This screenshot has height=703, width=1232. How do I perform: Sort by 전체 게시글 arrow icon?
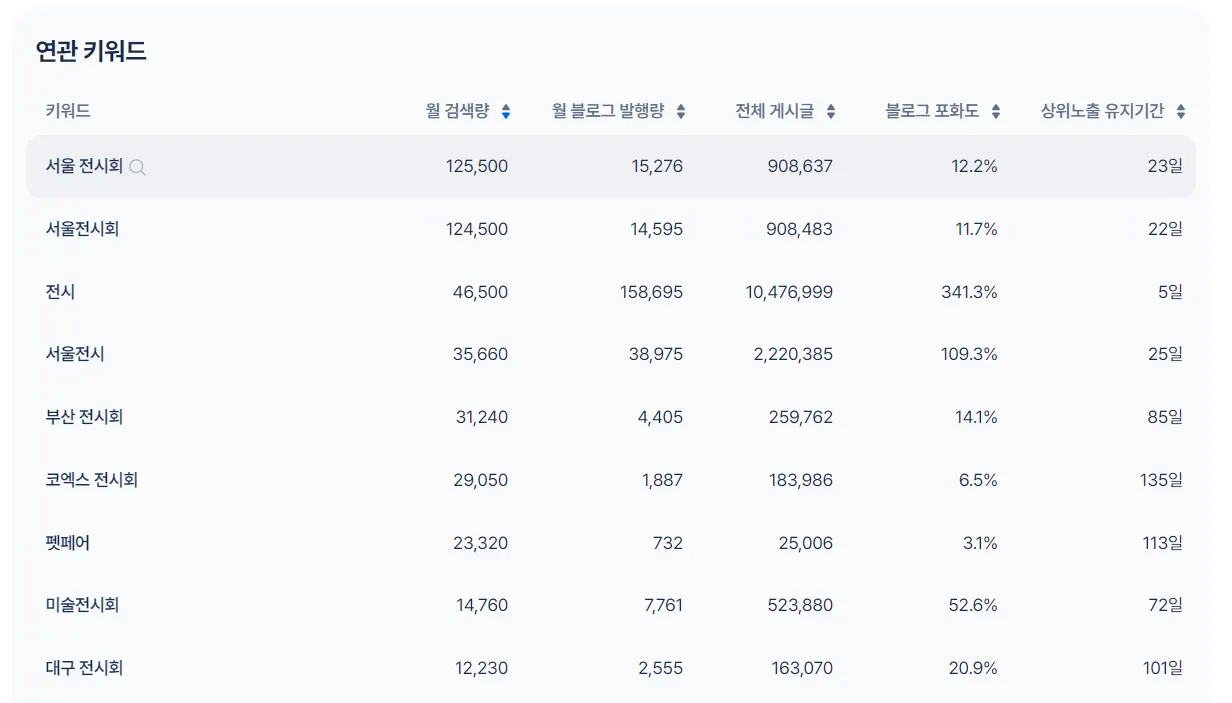coord(831,112)
